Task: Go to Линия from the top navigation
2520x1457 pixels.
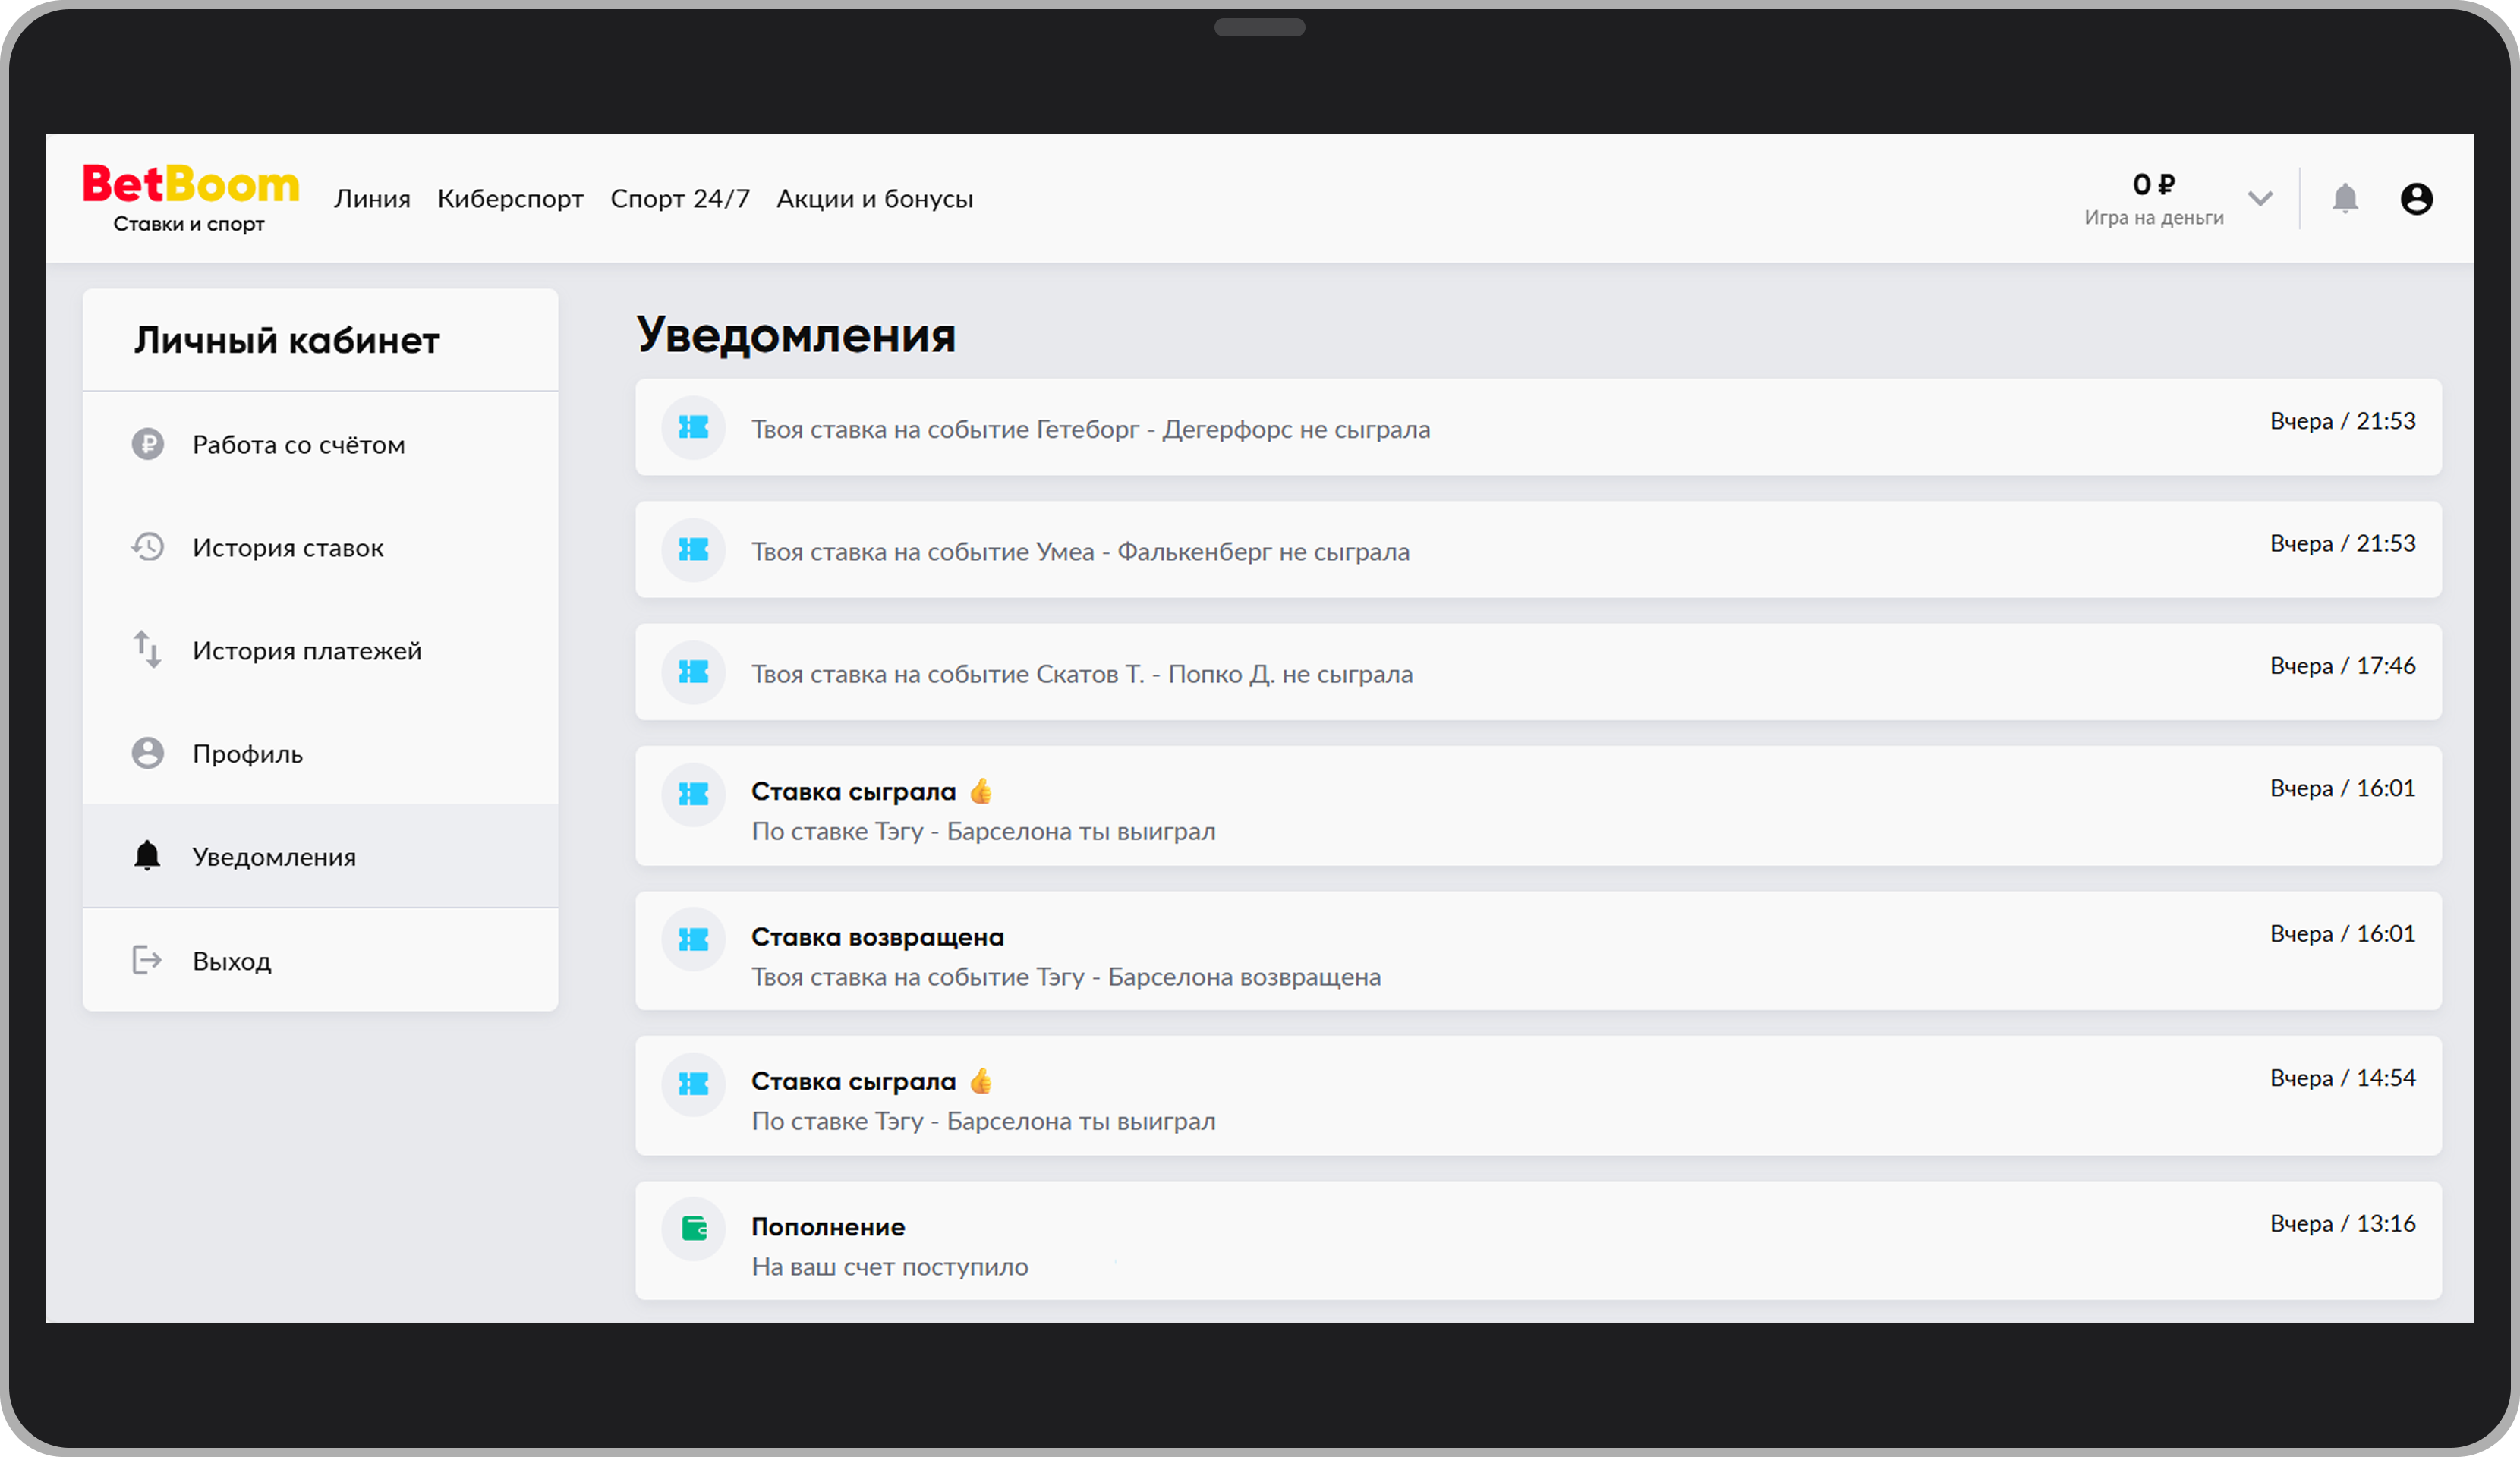Action: coord(371,198)
